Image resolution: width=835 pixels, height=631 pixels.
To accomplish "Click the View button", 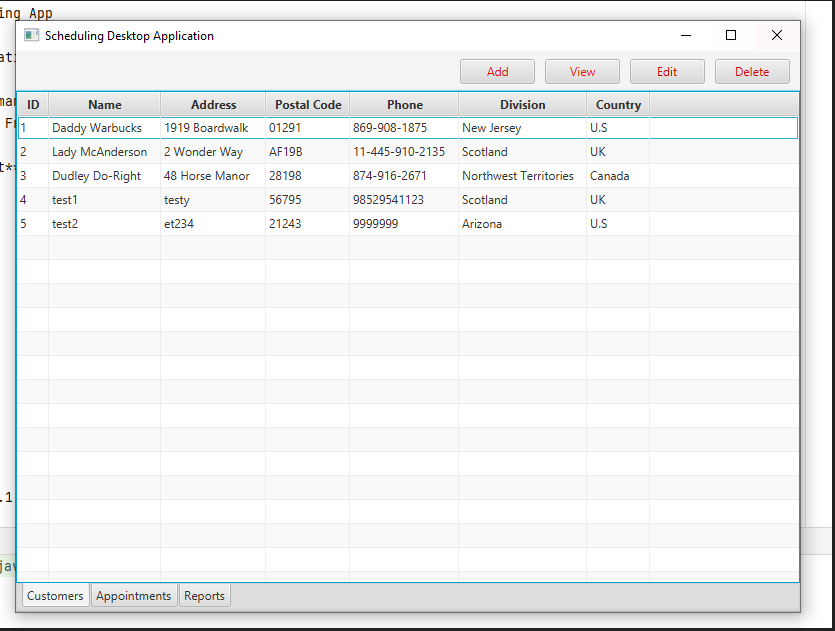I will click(582, 71).
